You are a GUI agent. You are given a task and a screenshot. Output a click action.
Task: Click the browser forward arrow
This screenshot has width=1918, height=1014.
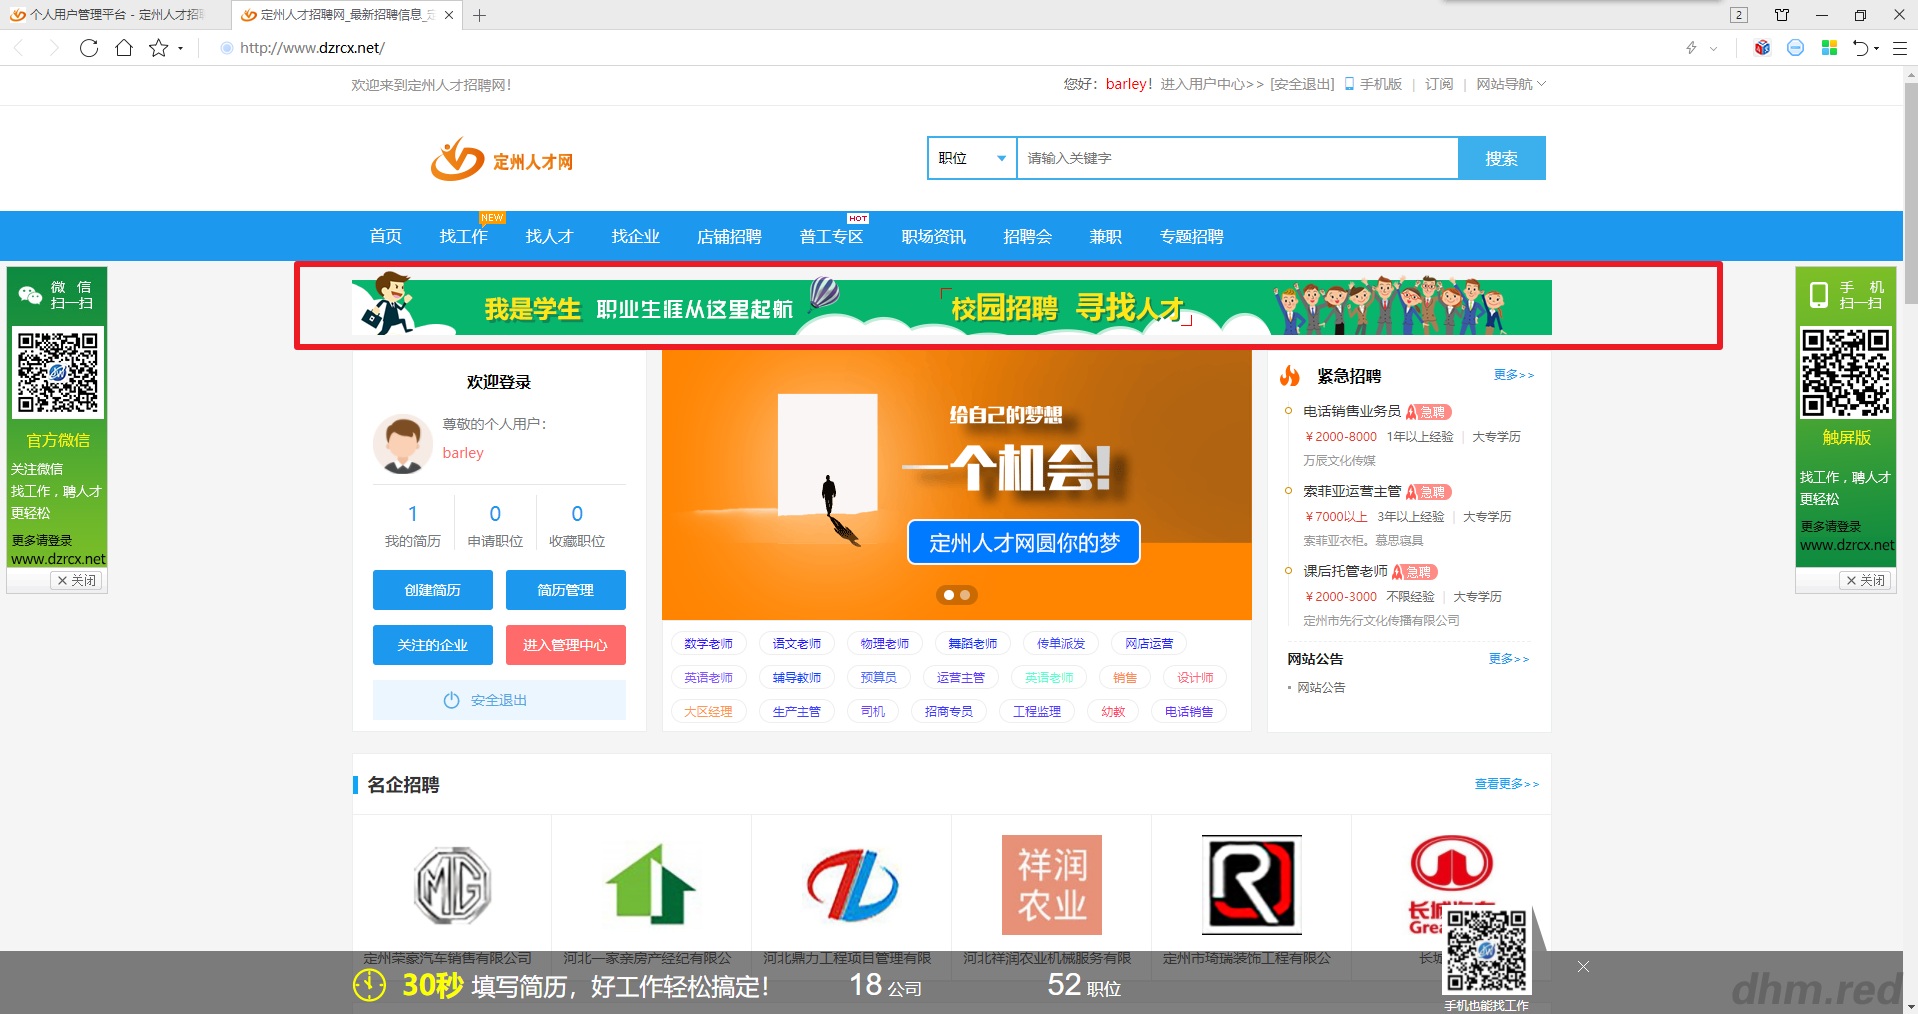tap(54, 48)
